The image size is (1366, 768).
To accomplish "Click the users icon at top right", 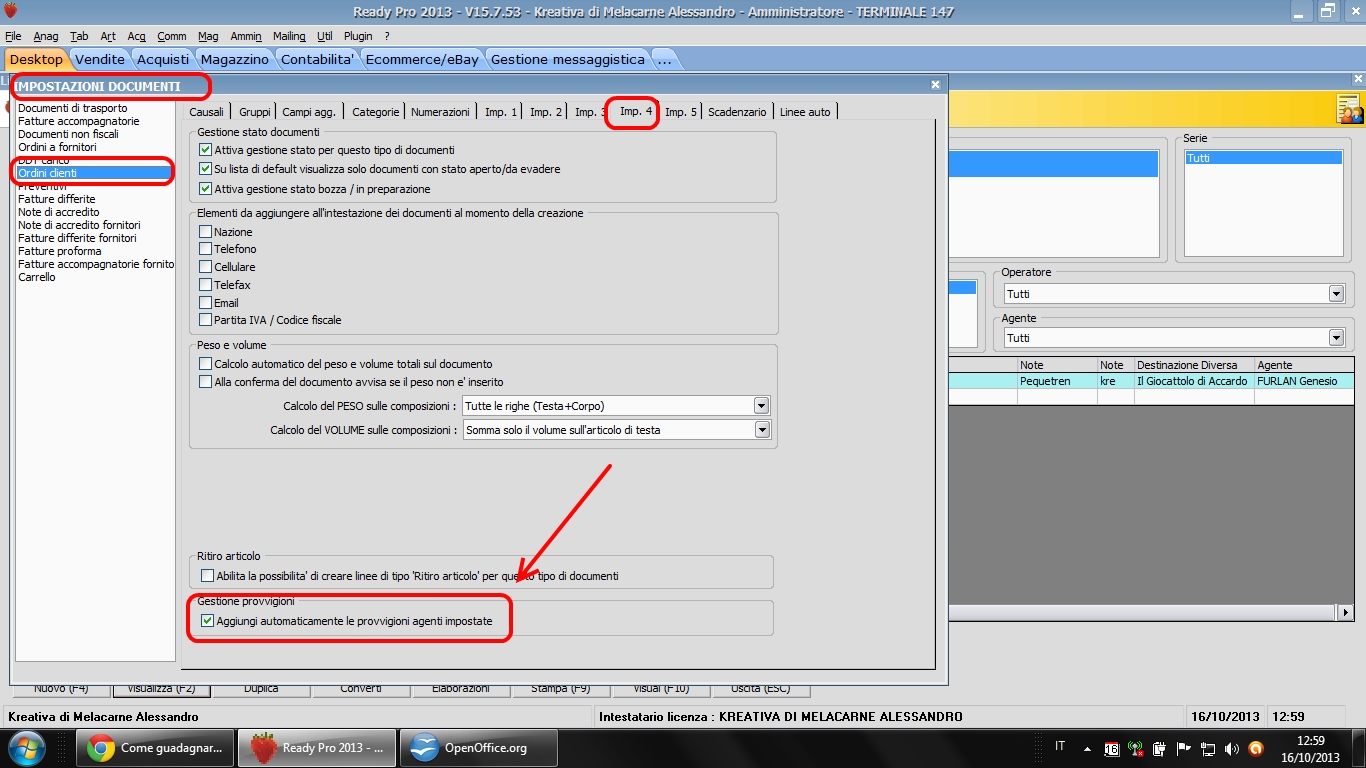I will click(x=1349, y=109).
